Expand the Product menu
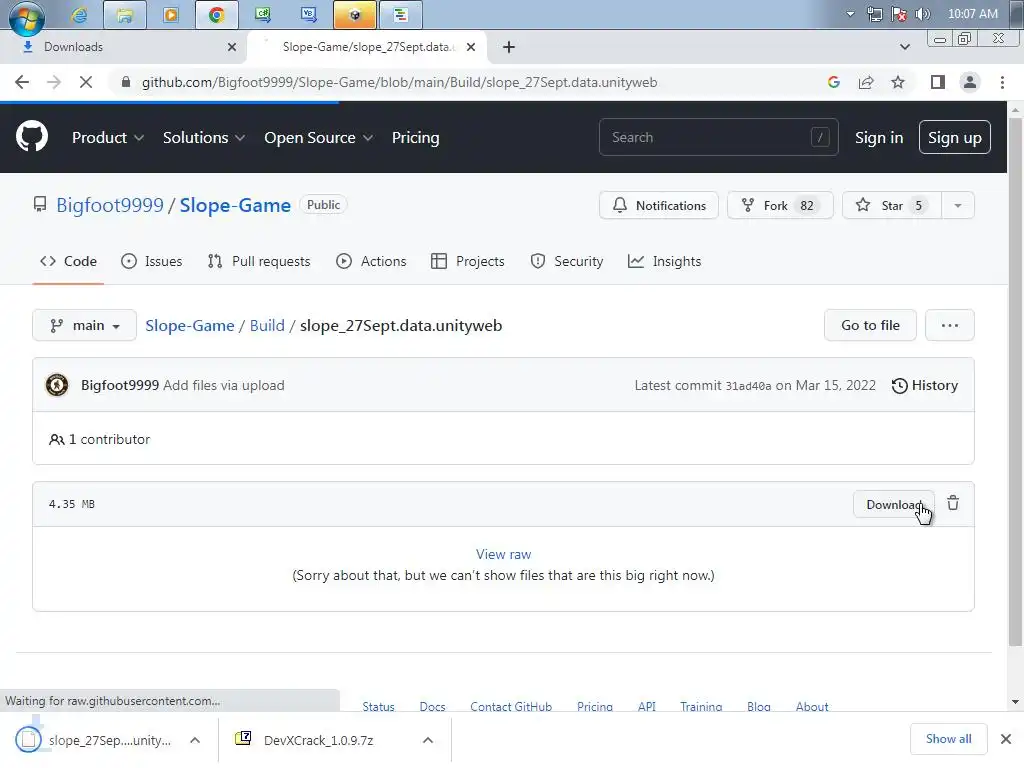1024x768 pixels. click(x=108, y=137)
